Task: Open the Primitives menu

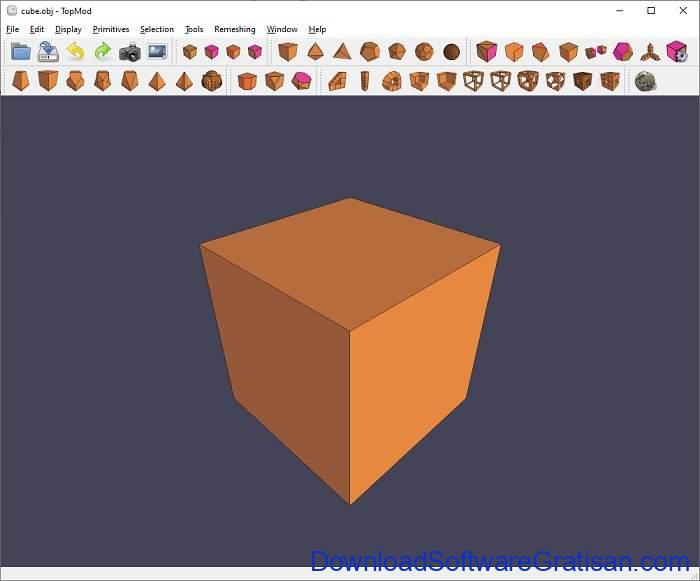Action: click(x=111, y=29)
